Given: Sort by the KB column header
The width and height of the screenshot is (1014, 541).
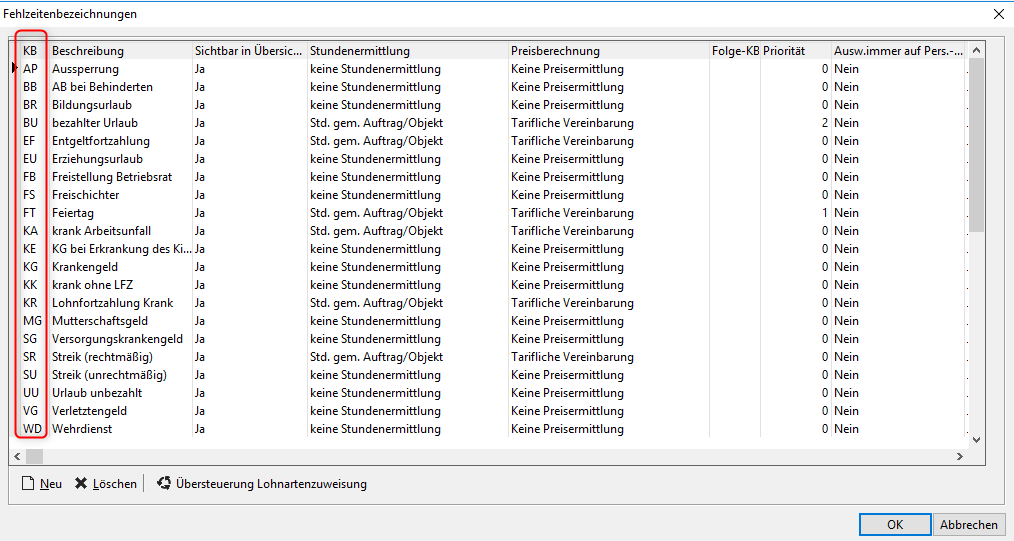Looking at the screenshot, I should coord(30,51).
